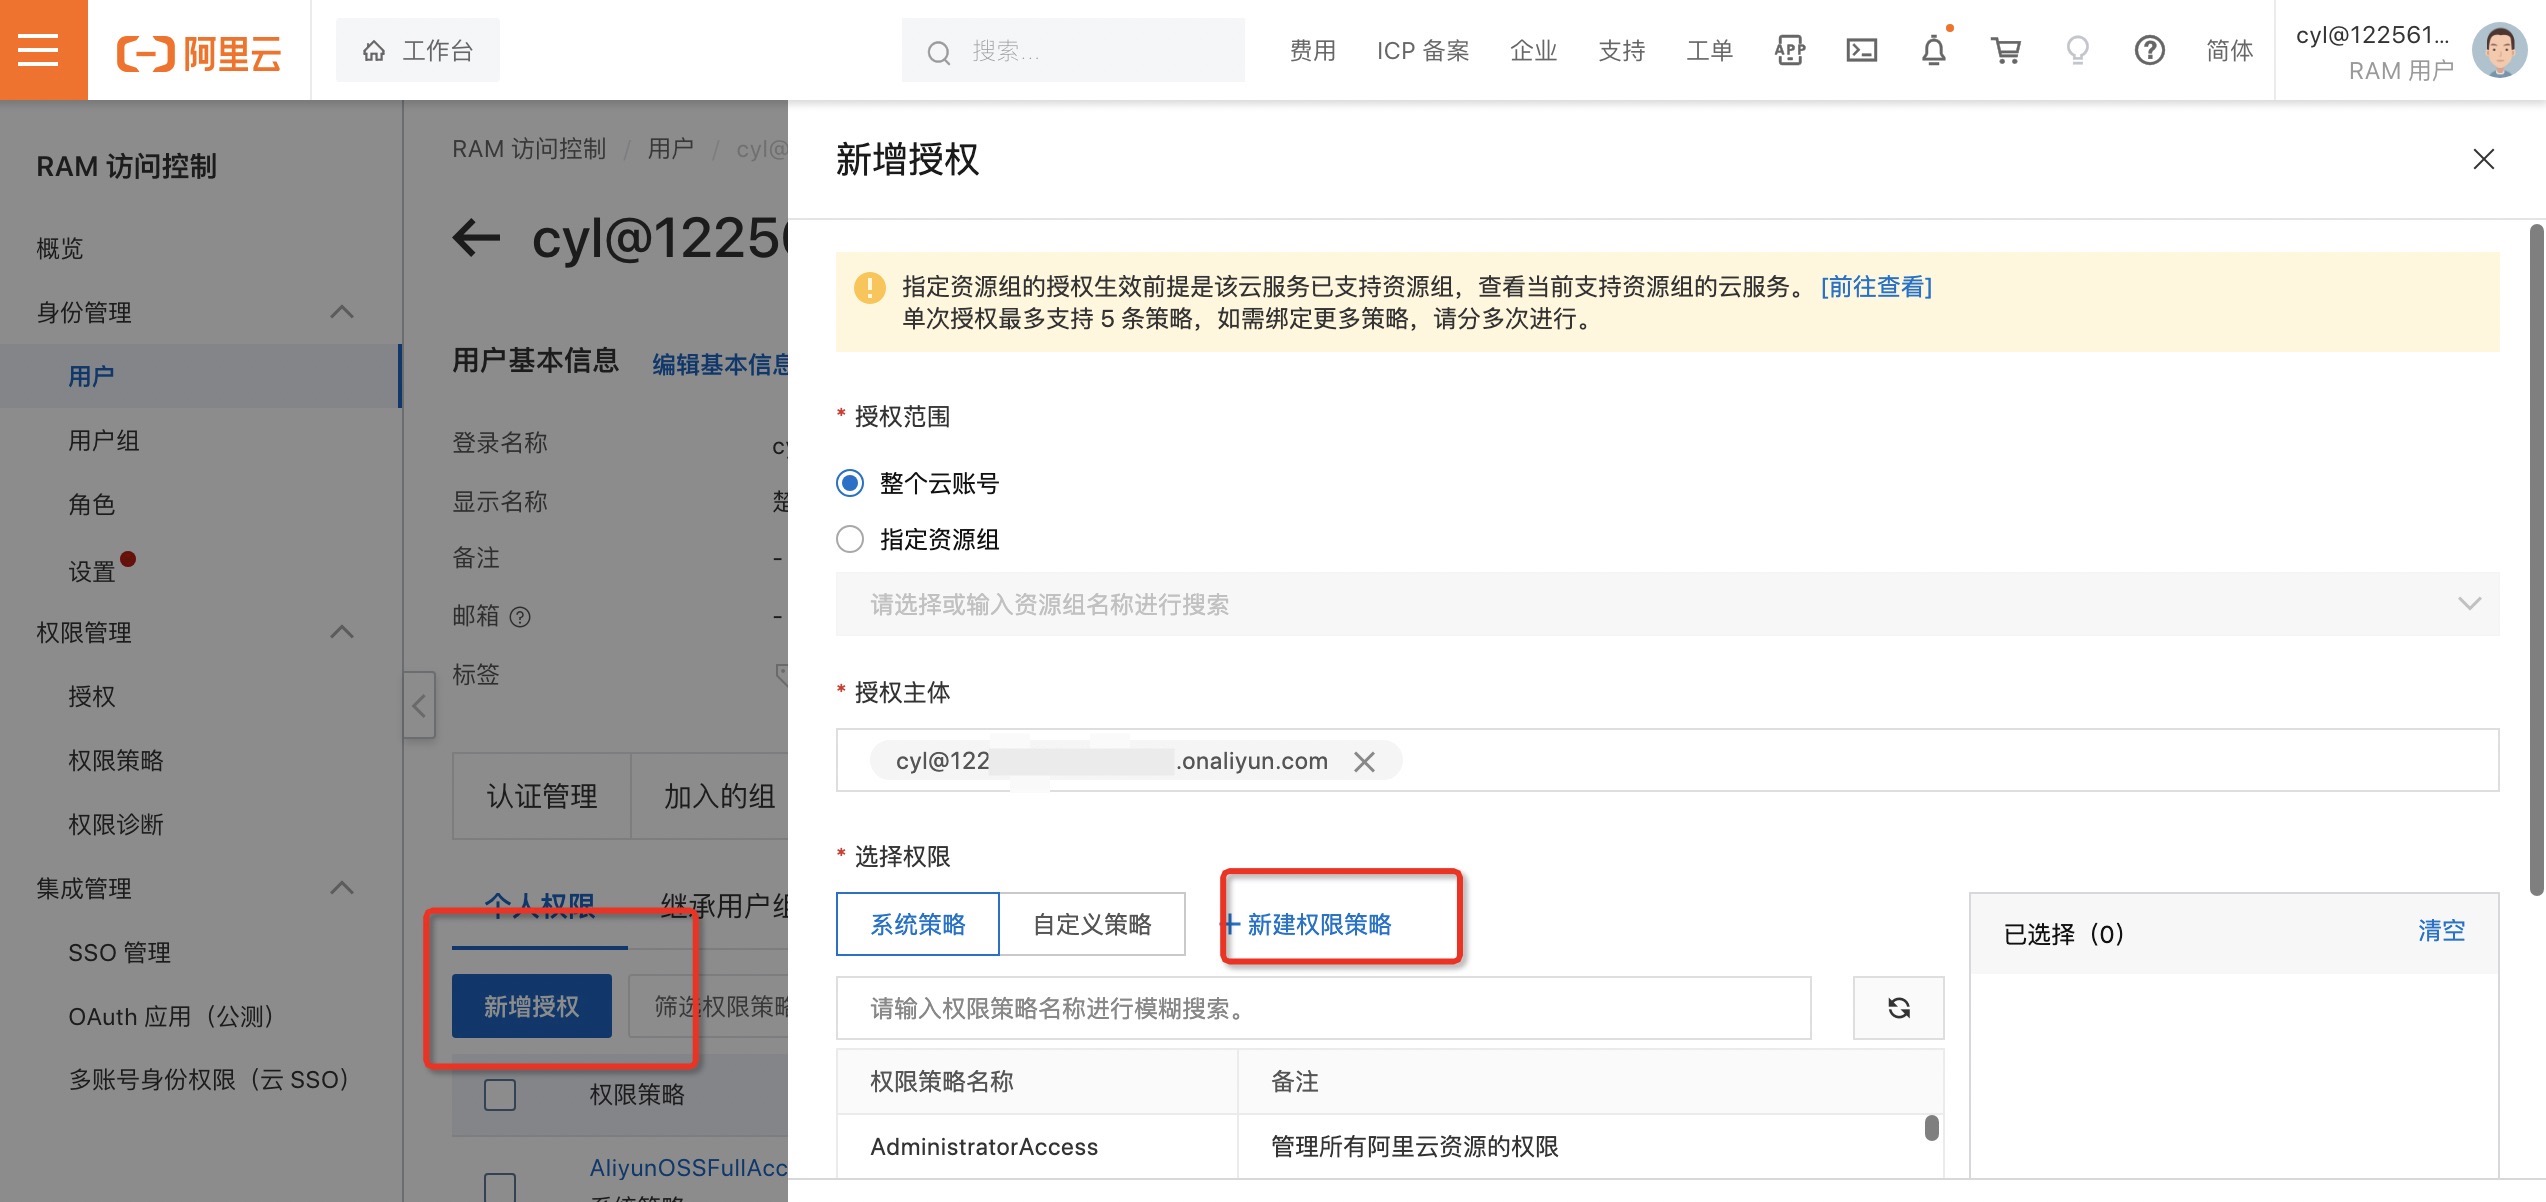Viewport: 2546px width, 1202px height.
Task: Open 概览 in the RAM sidebar
Action: pos(60,248)
